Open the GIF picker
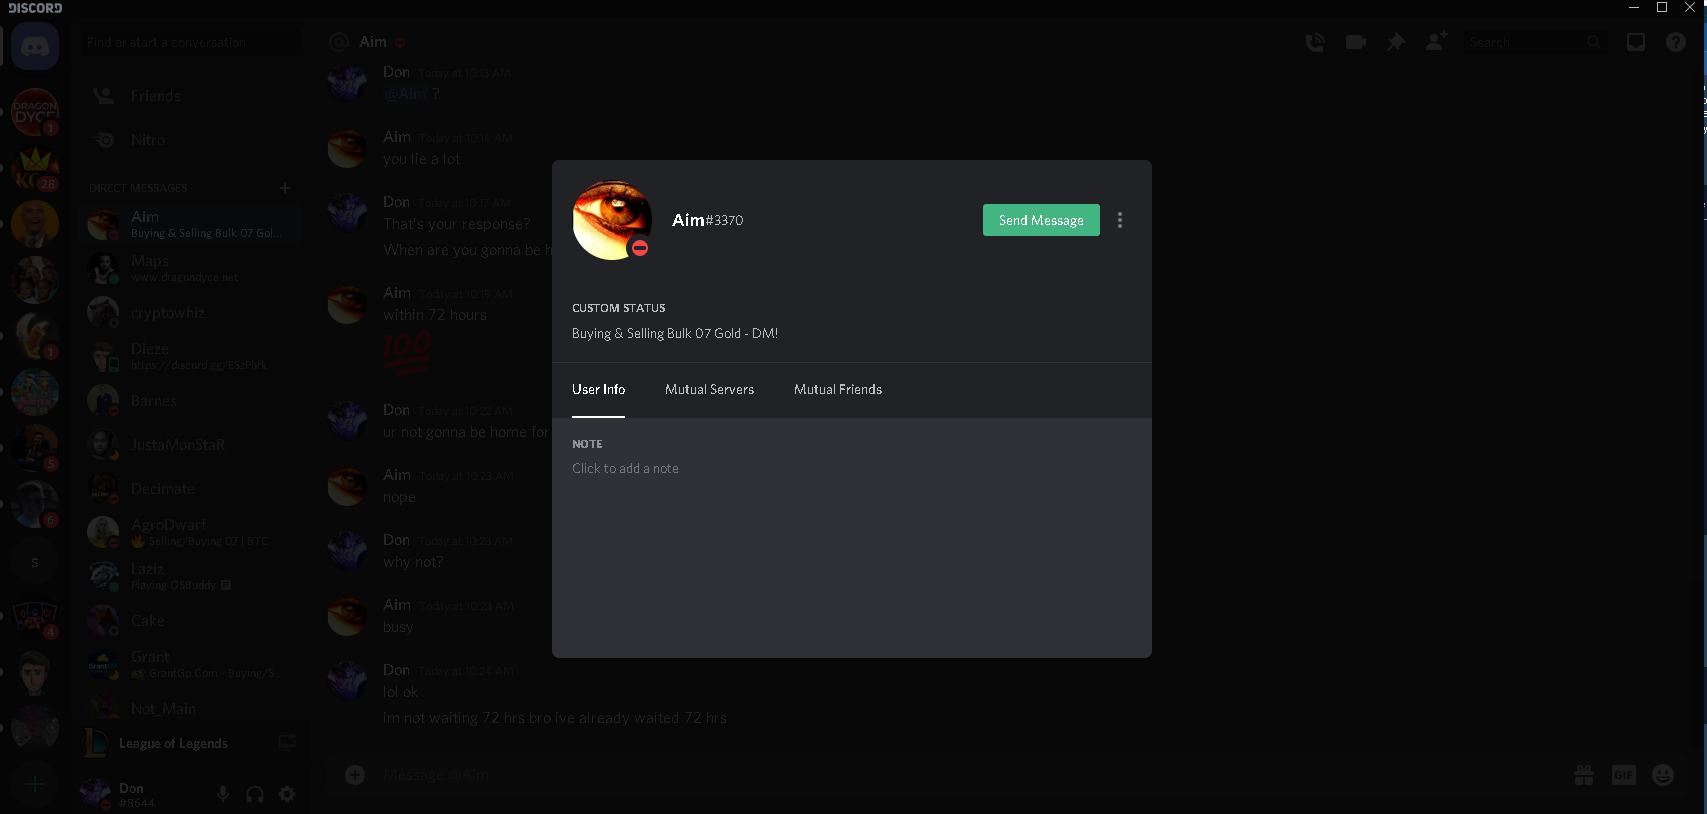This screenshot has width=1707, height=814. [x=1624, y=775]
